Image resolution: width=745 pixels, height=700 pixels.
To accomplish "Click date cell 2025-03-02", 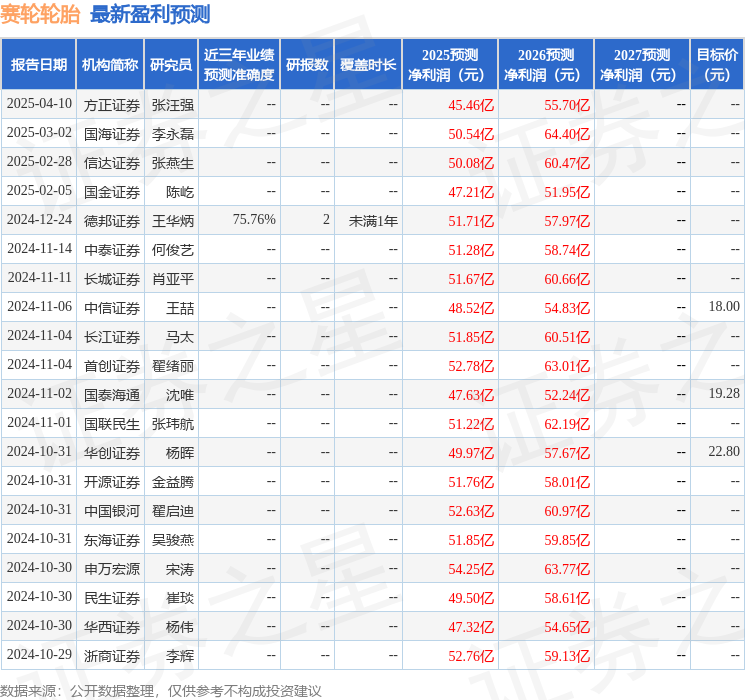I will point(39,133).
